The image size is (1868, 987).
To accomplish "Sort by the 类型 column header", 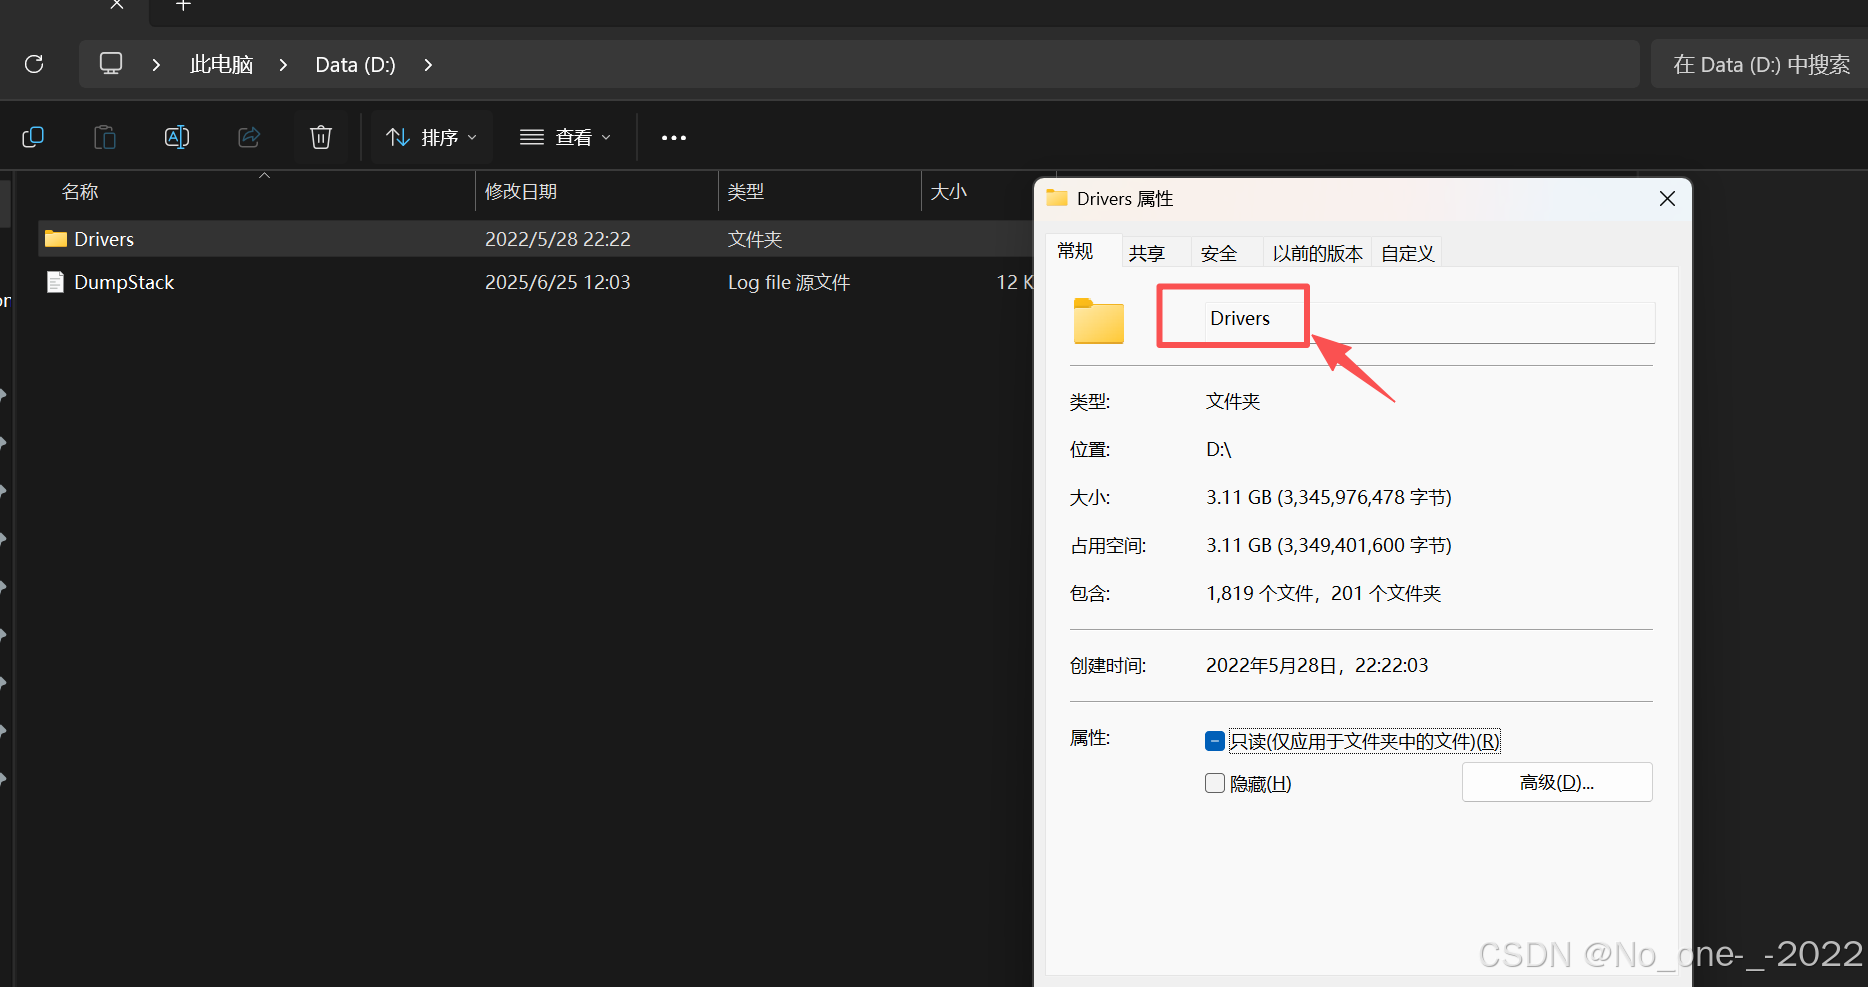I will tap(746, 191).
